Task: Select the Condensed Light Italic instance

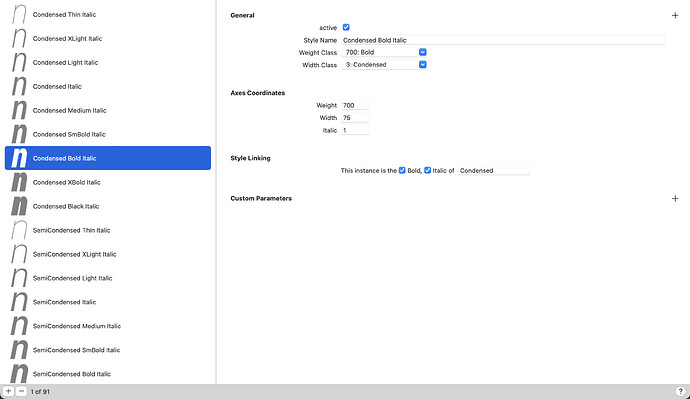Action: coord(108,62)
